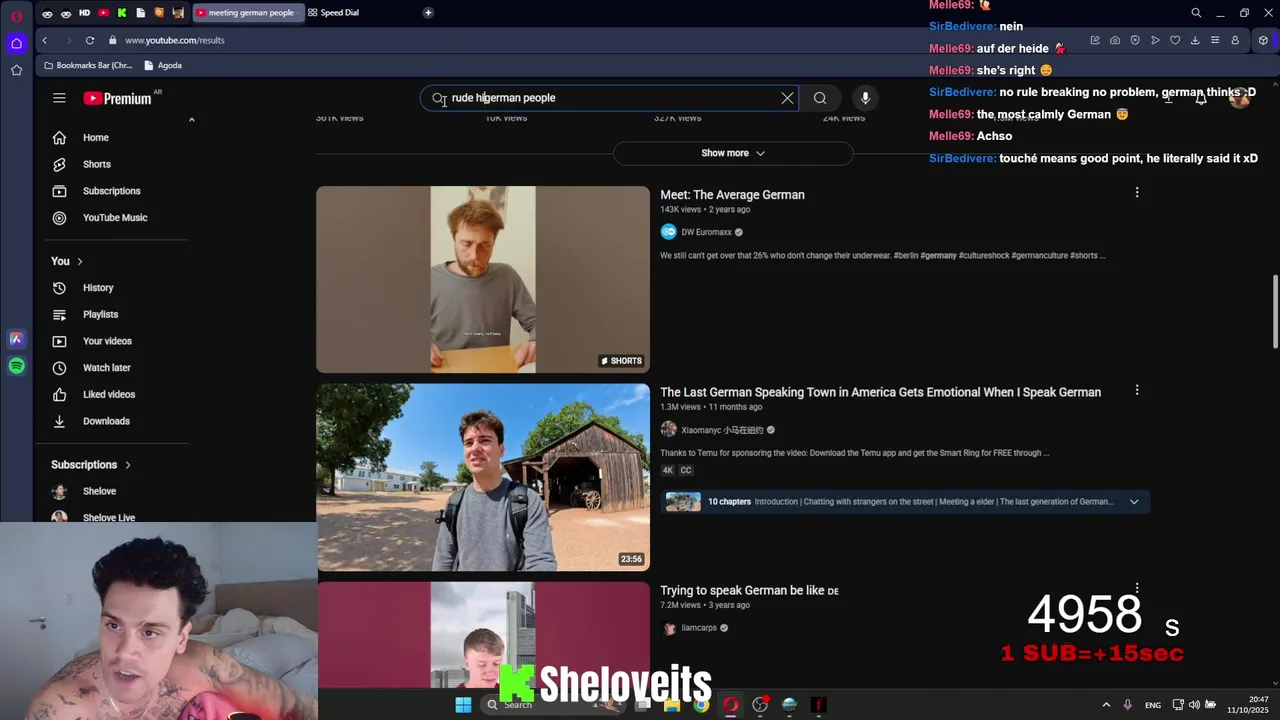Open the YouTube guide hamburger menu
The height and width of the screenshot is (720, 1280).
click(59, 98)
